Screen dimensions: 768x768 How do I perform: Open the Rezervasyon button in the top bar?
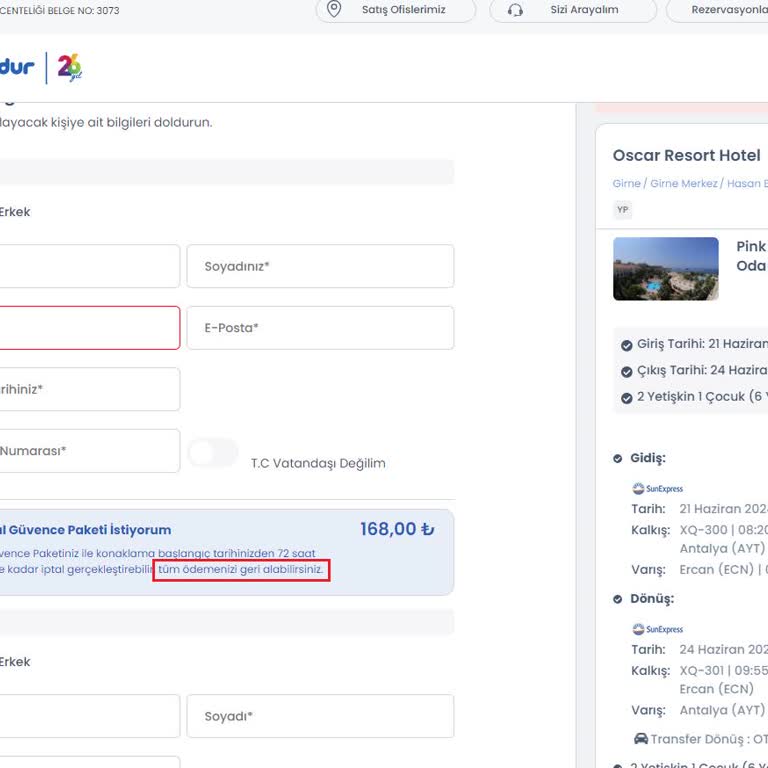click(x=727, y=10)
